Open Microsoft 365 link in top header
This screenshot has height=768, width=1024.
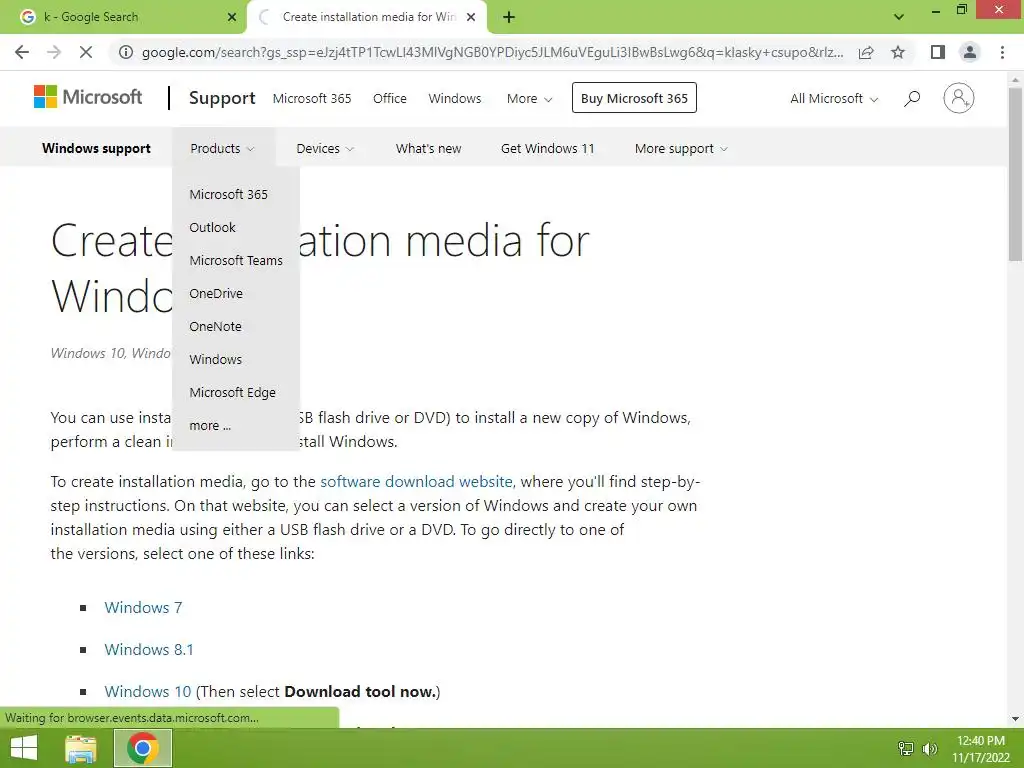(x=312, y=98)
